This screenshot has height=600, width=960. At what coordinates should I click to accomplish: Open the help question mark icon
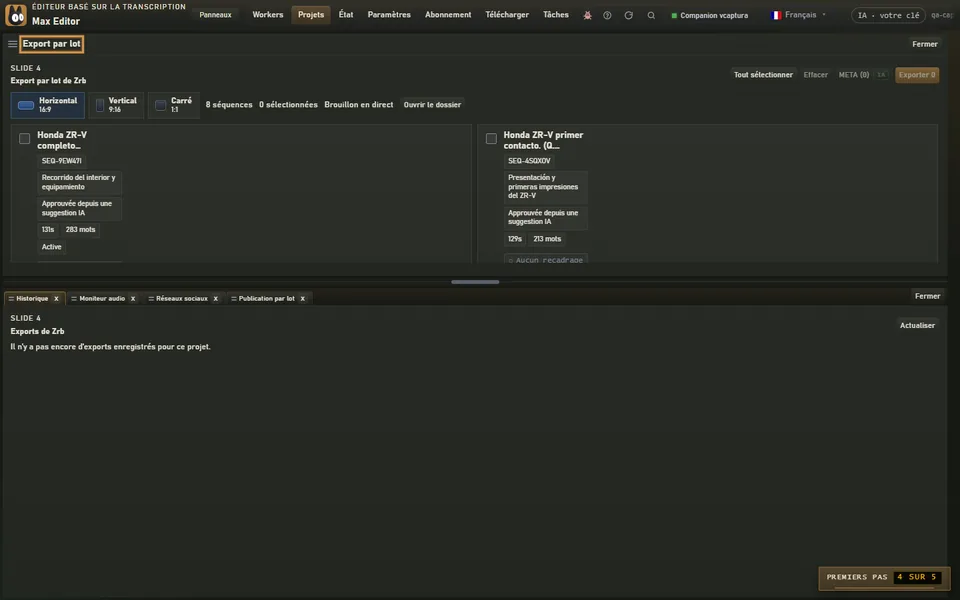pyautogui.click(x=607, y=15)
